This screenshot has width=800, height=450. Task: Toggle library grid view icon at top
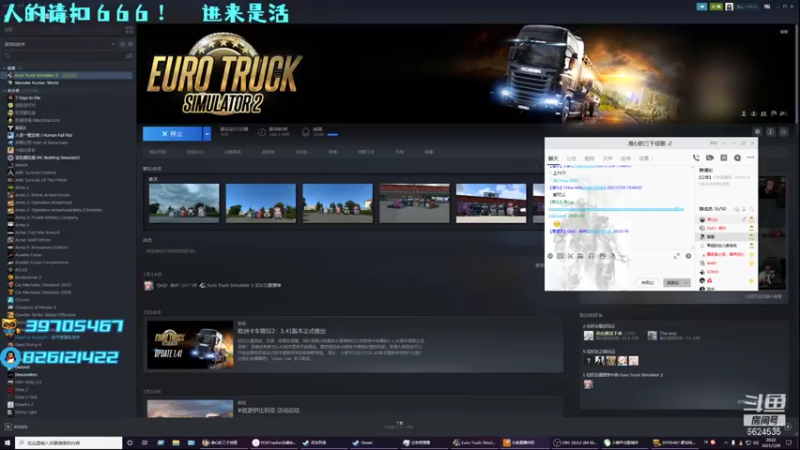129,30
